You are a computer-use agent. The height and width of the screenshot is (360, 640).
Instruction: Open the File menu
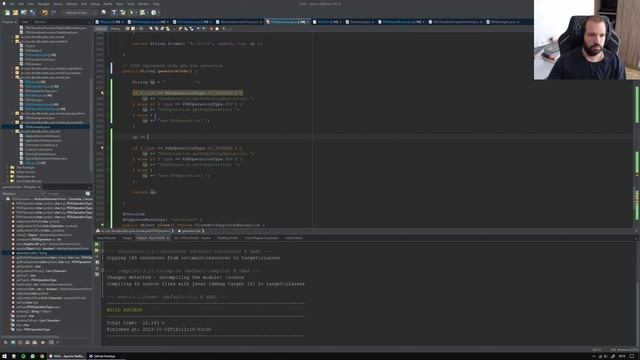click(12, 4)
